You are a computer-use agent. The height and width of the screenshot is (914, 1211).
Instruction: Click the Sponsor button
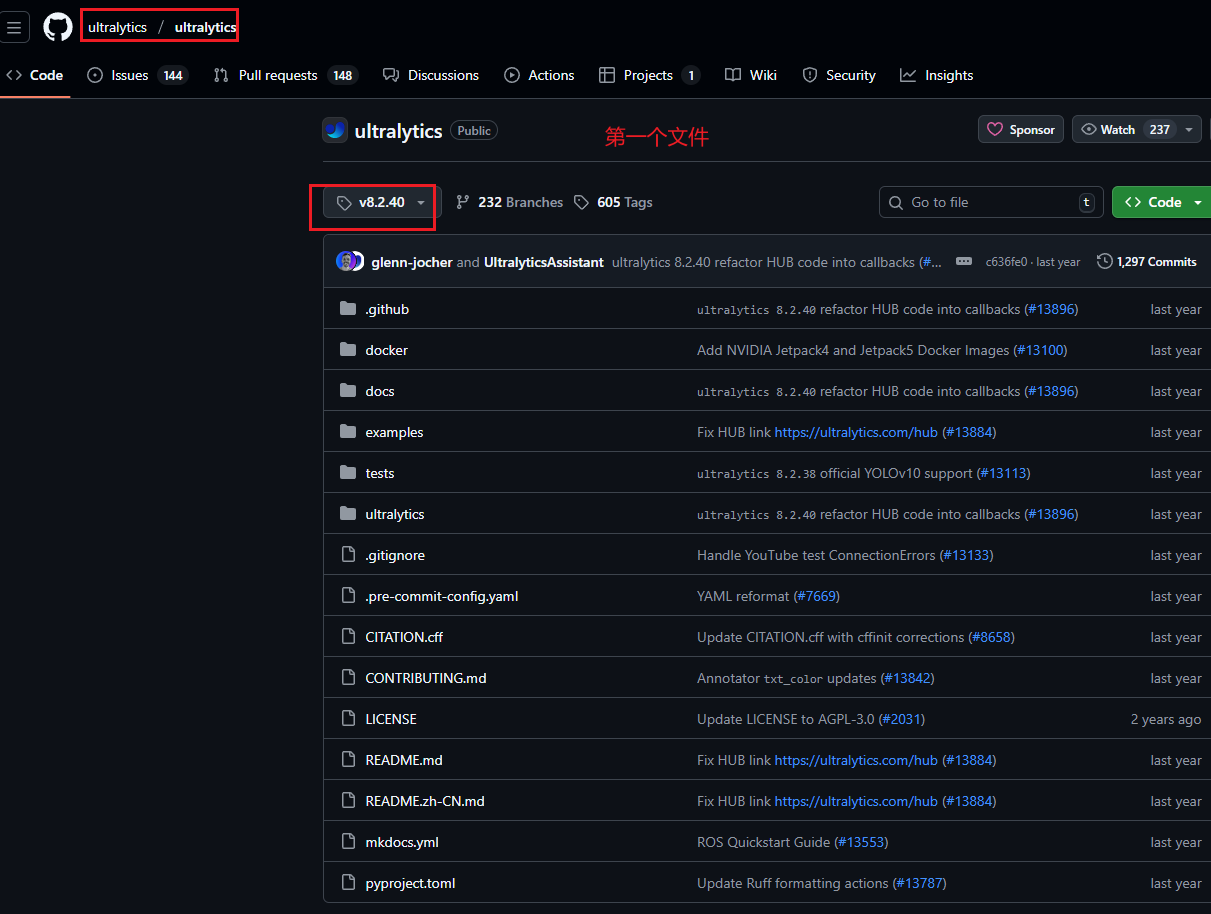coord(1021,130)
